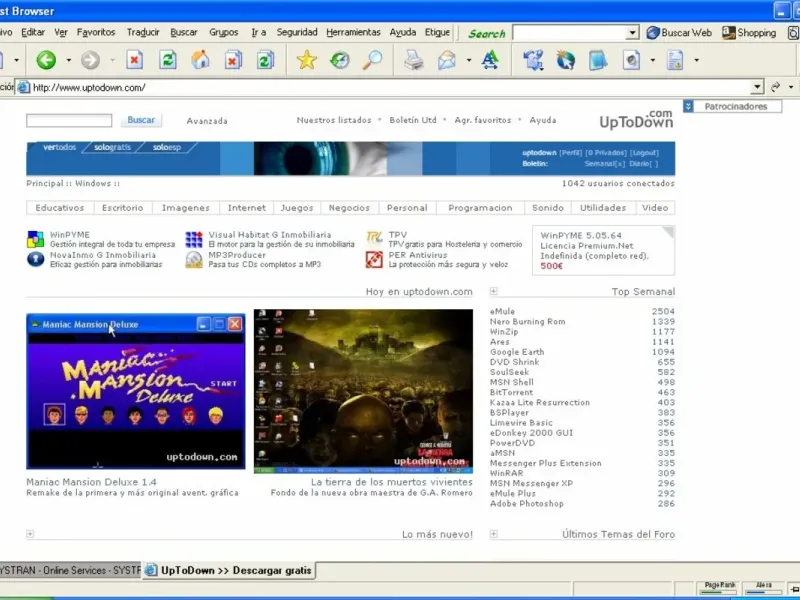Toggle the Diario boletín checkbox
The image size is (800, 600).
(653, 163)
